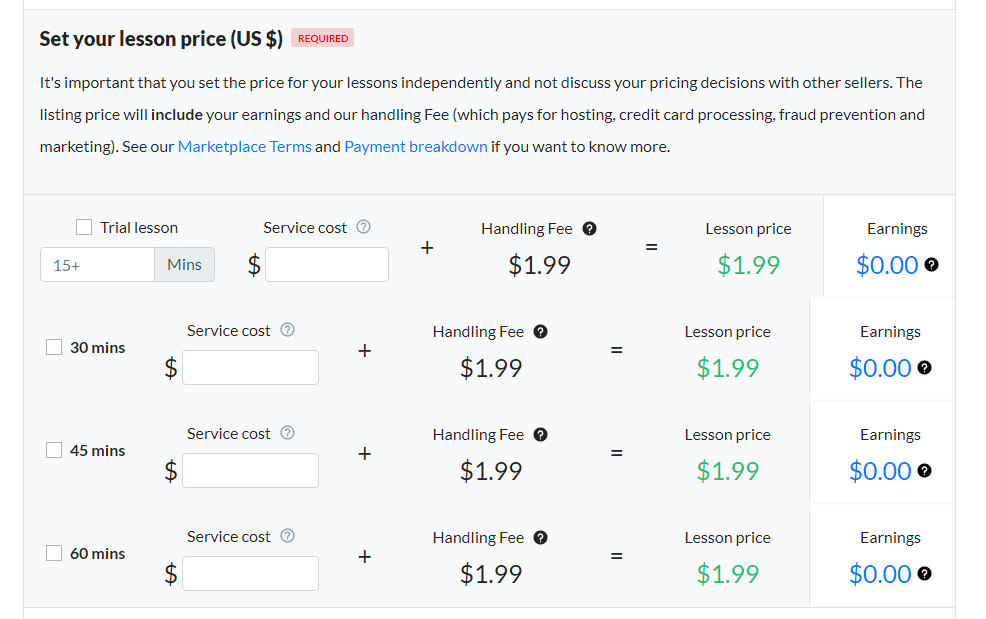Click Handling Fee help icon in 30 mins row

click(541, 332)
